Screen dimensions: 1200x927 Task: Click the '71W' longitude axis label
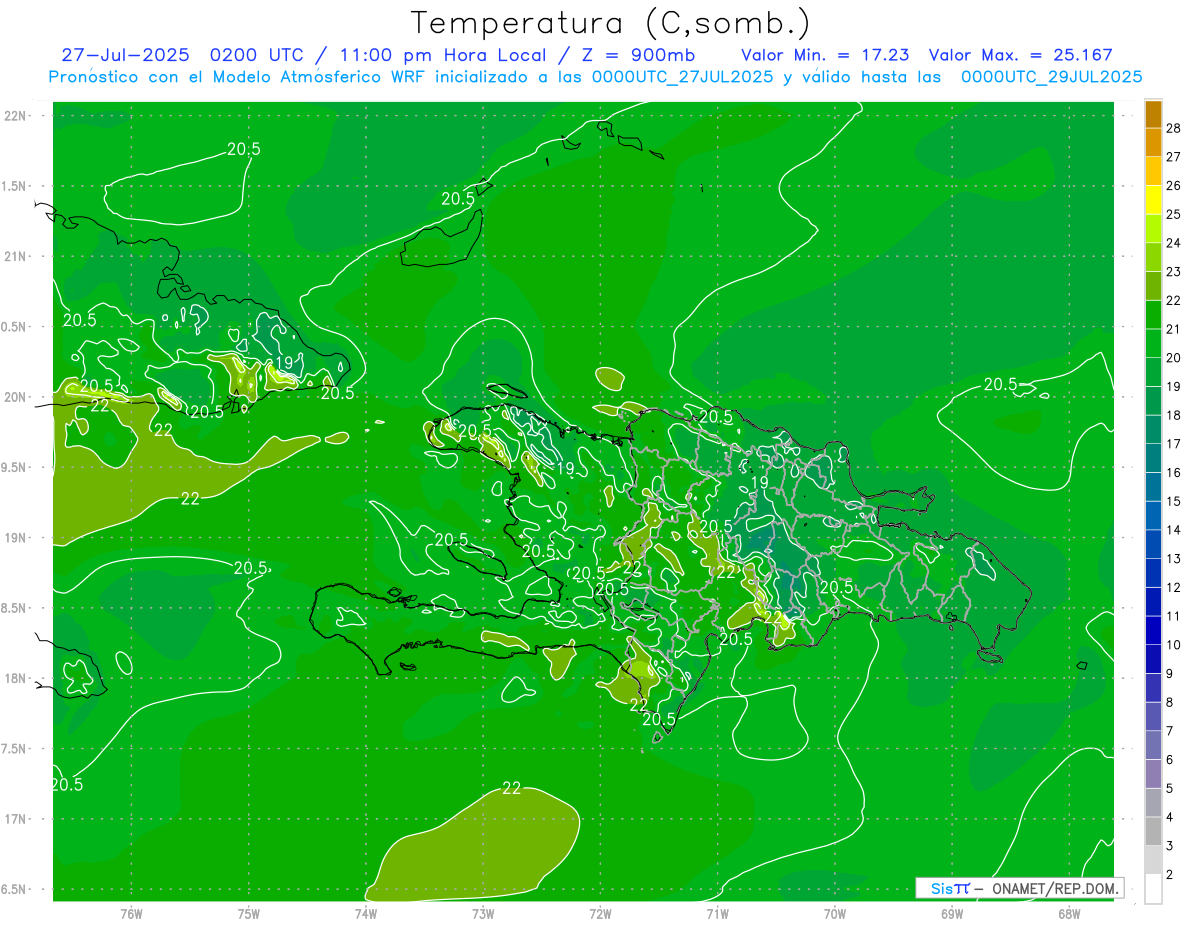tap(717, 914)
